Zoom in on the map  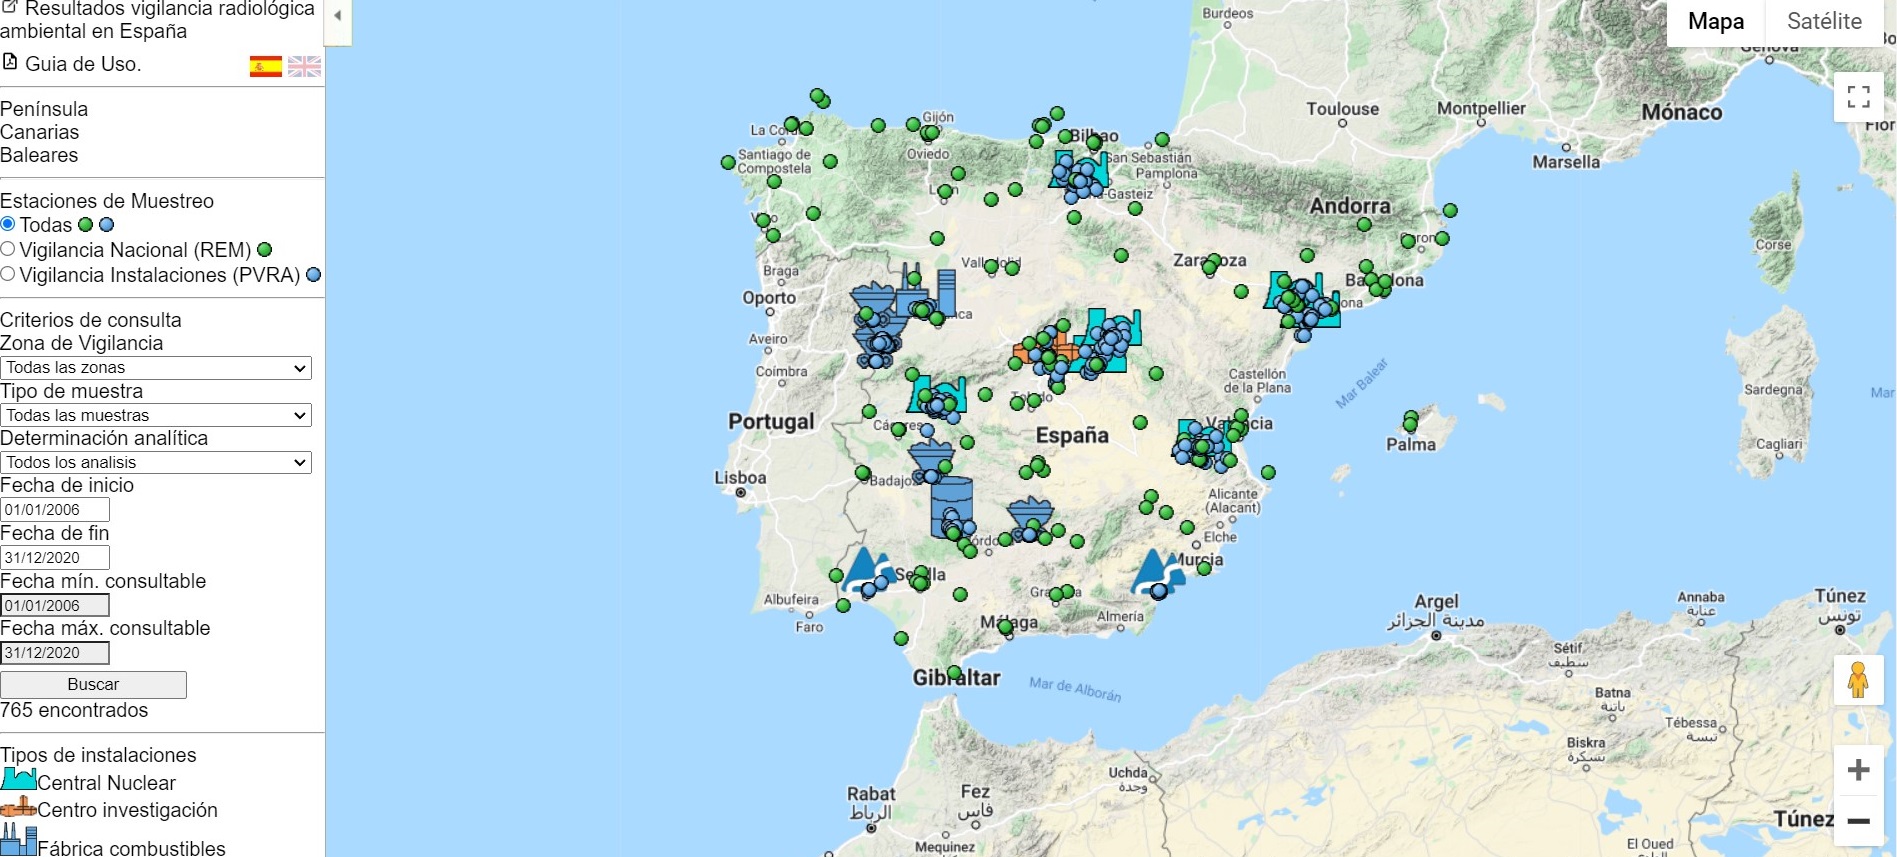[1859, 770]
